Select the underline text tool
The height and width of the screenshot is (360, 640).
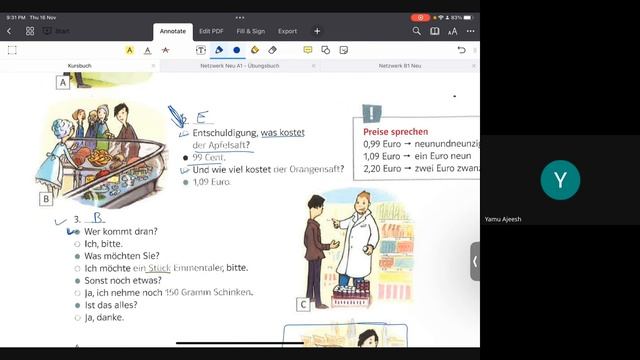coord(147,51)
